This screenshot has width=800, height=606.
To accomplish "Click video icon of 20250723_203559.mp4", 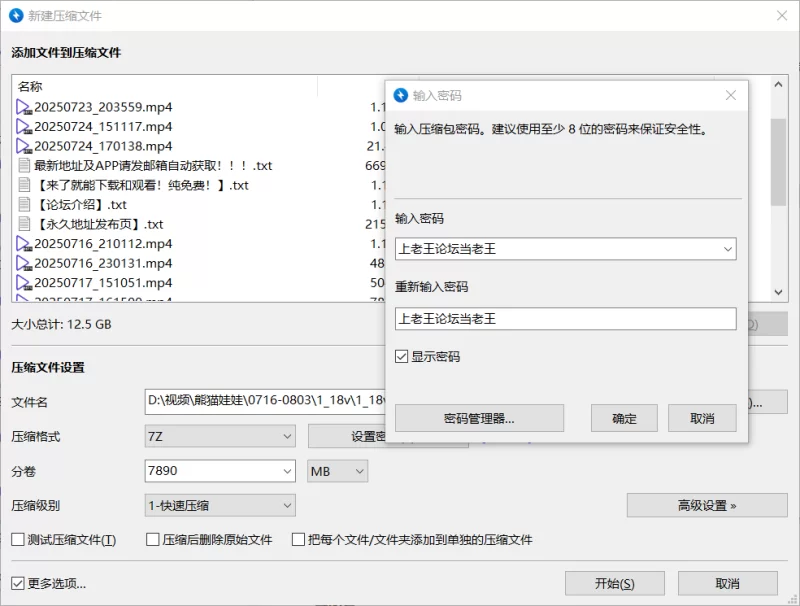I will pyautogui.click(x=24, y=107).
